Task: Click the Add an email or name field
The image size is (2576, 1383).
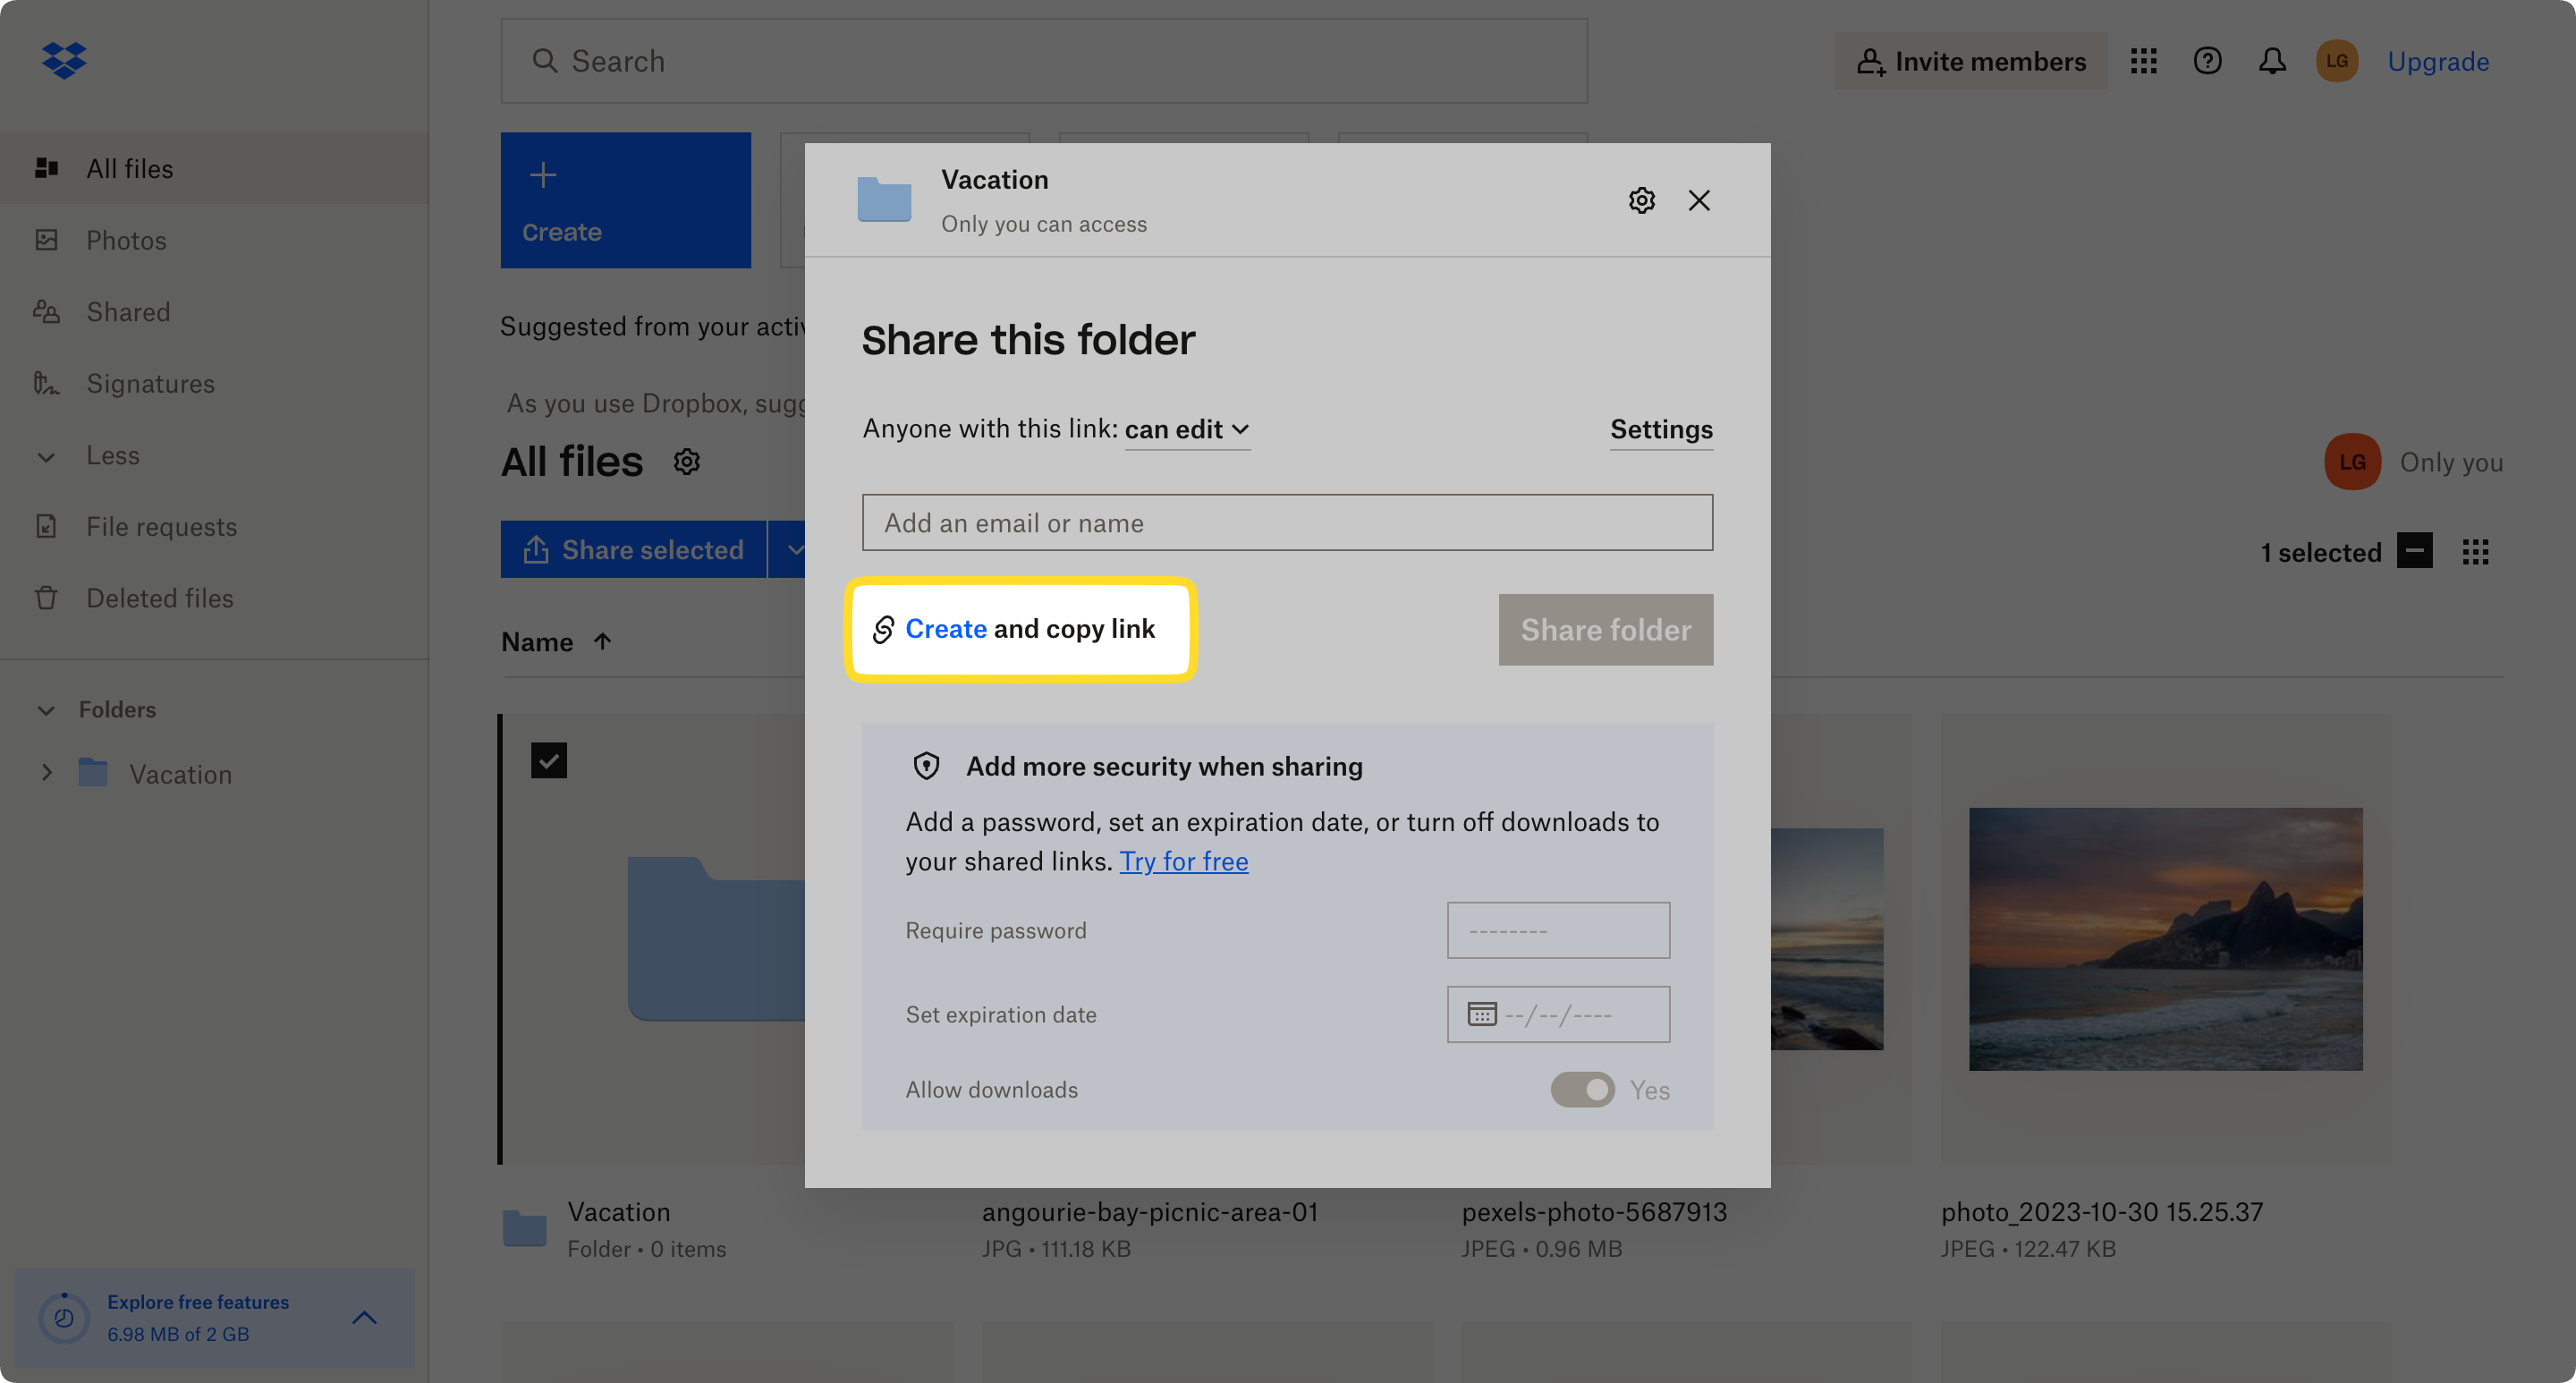Action: 1288,522
